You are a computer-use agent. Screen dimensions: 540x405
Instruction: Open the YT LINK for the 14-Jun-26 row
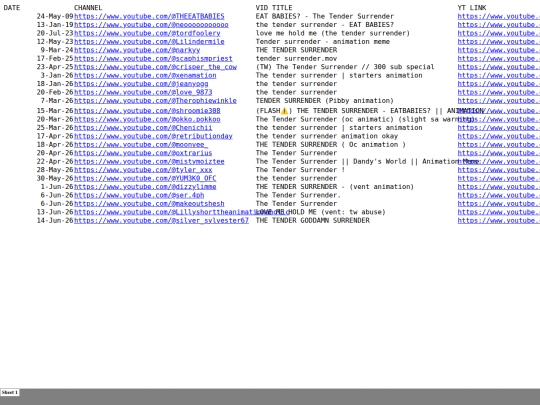coord(499,220)
